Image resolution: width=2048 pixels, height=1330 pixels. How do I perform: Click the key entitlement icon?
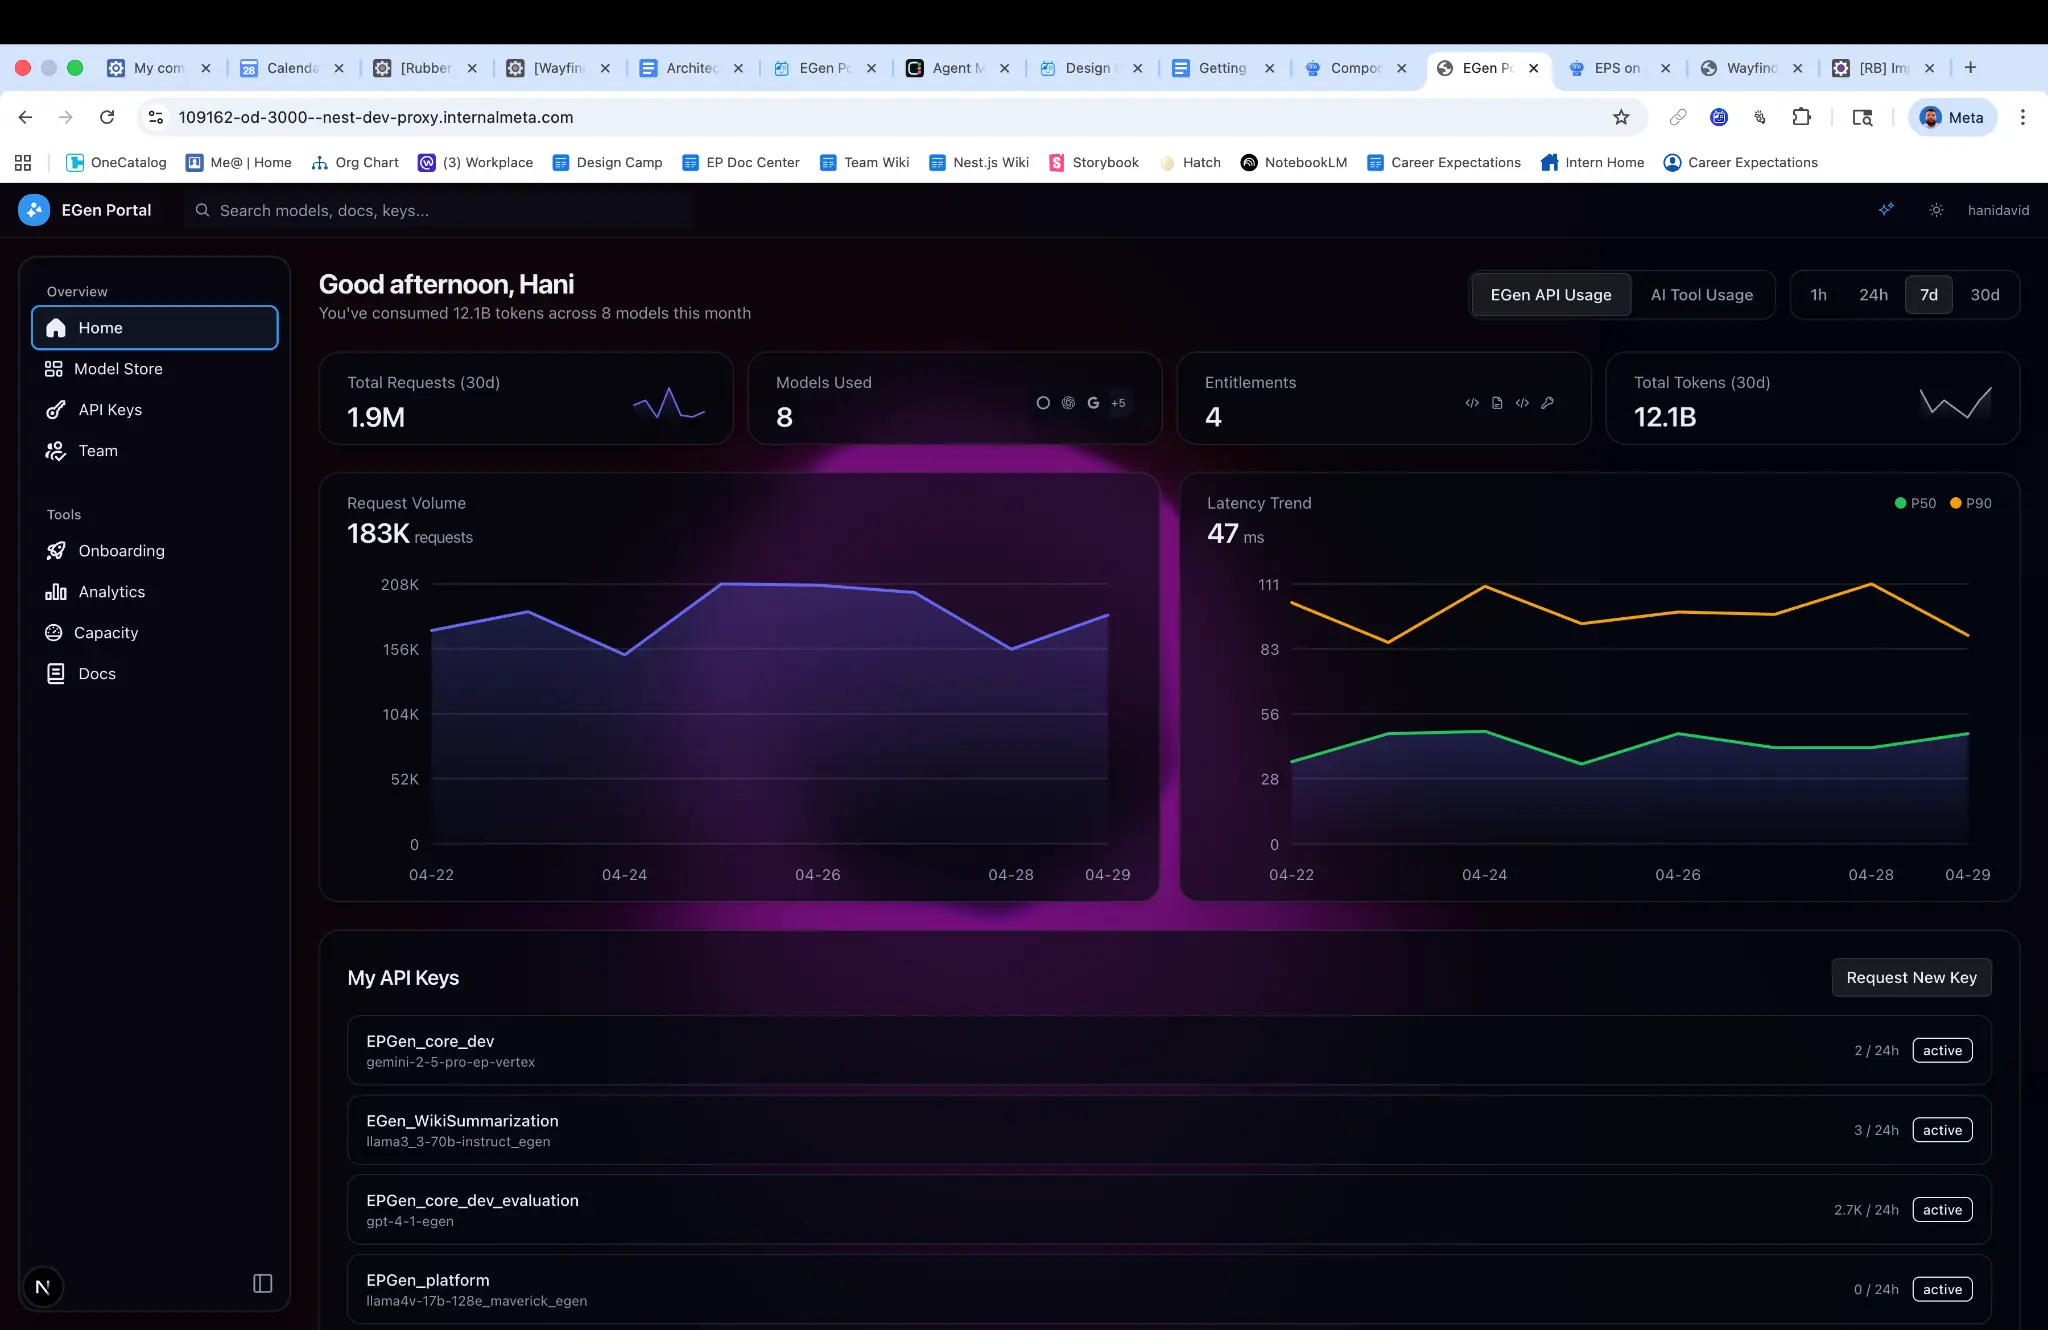1548,403
